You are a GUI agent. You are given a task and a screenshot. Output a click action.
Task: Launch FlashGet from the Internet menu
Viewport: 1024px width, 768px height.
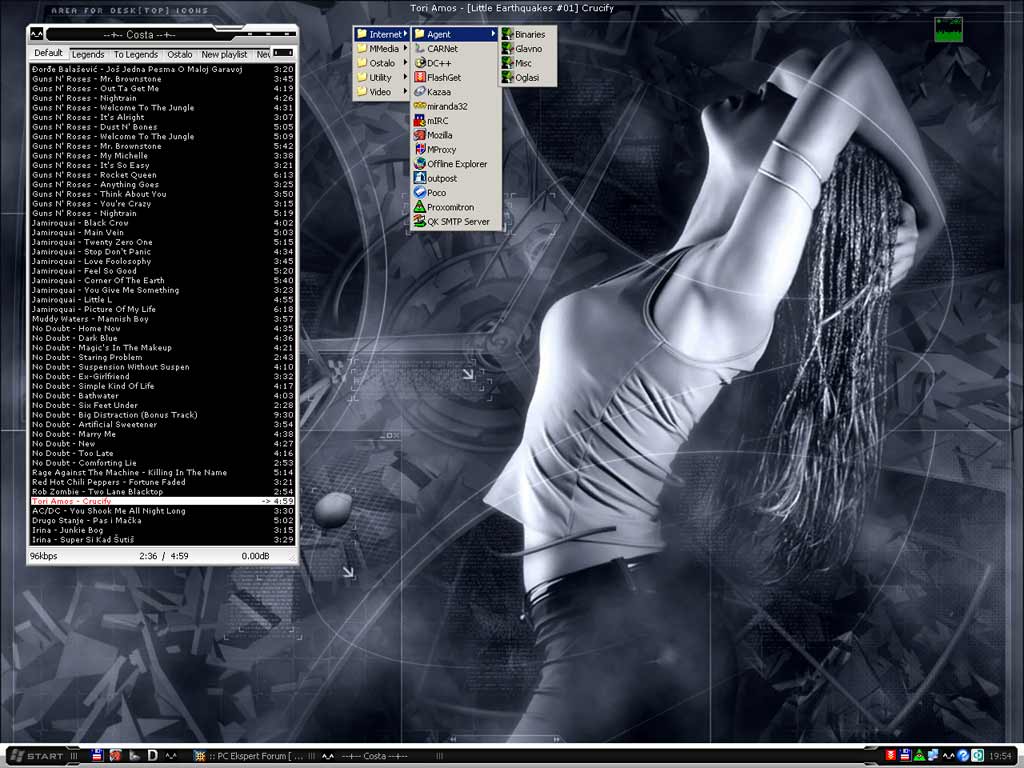tap(443, 77)
